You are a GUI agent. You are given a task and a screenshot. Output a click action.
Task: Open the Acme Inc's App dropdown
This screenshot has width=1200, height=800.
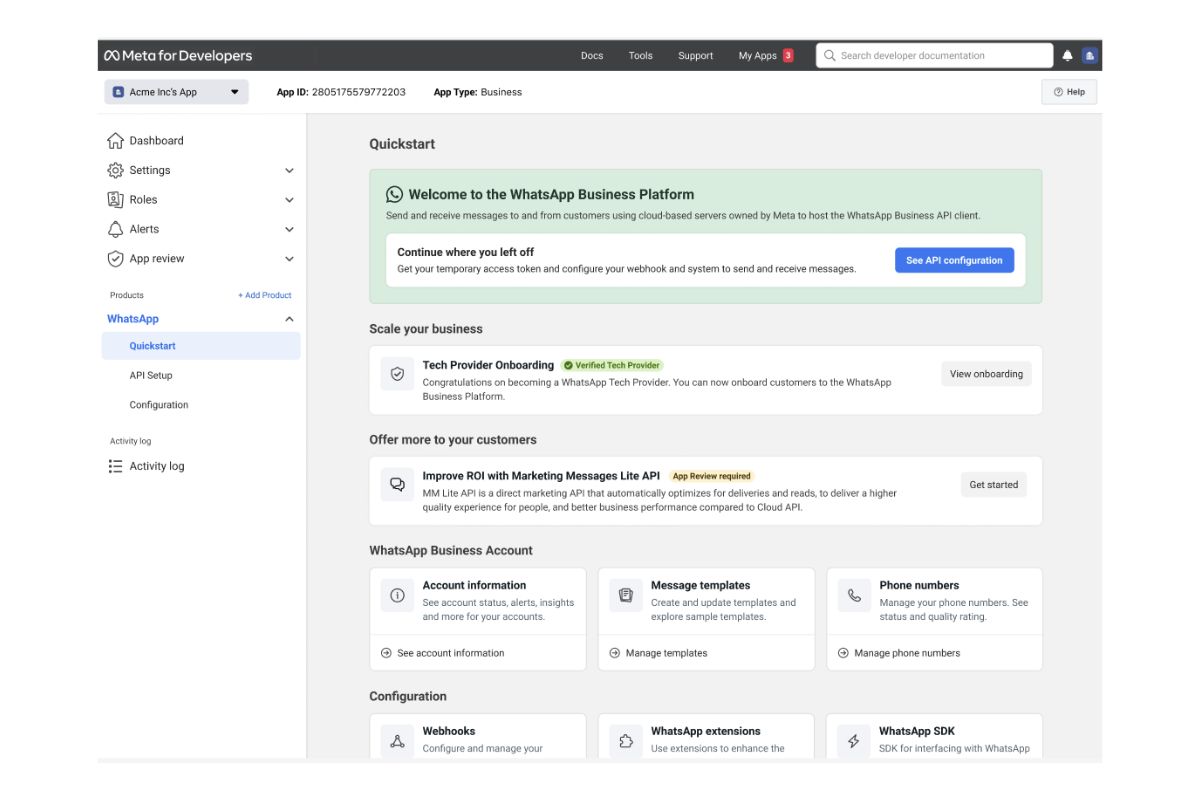176,92
